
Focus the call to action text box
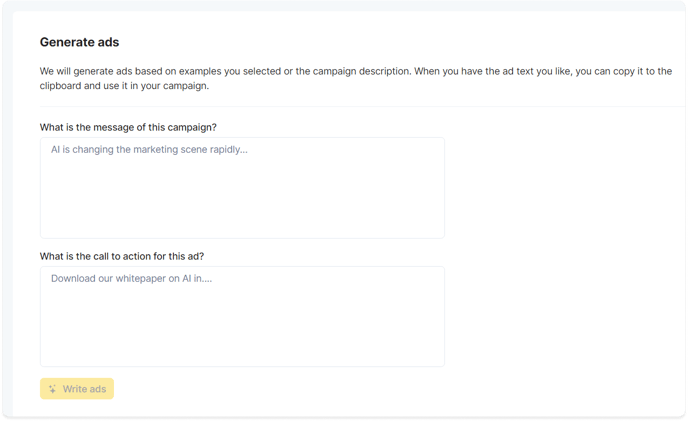(242, 317)
